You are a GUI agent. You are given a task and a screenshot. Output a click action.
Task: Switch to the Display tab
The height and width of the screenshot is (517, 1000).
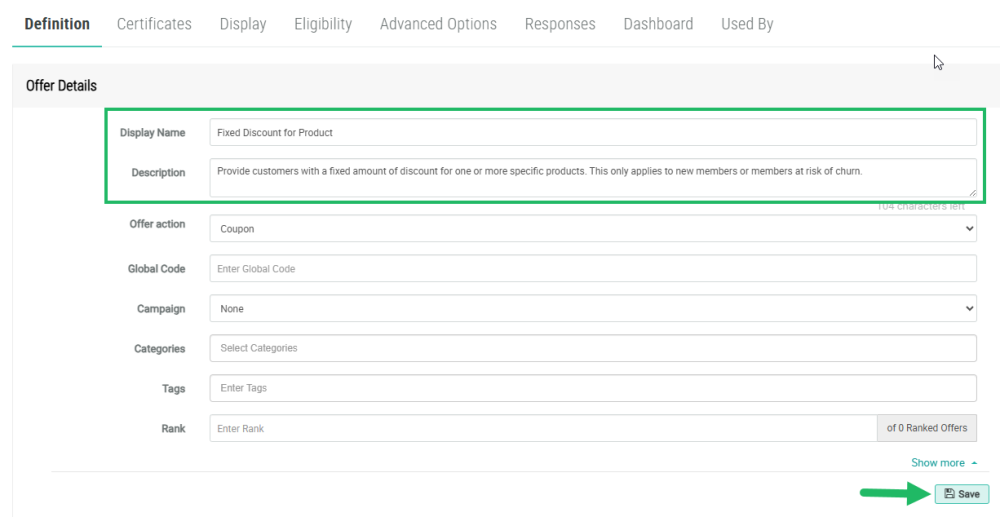[243, 24]
